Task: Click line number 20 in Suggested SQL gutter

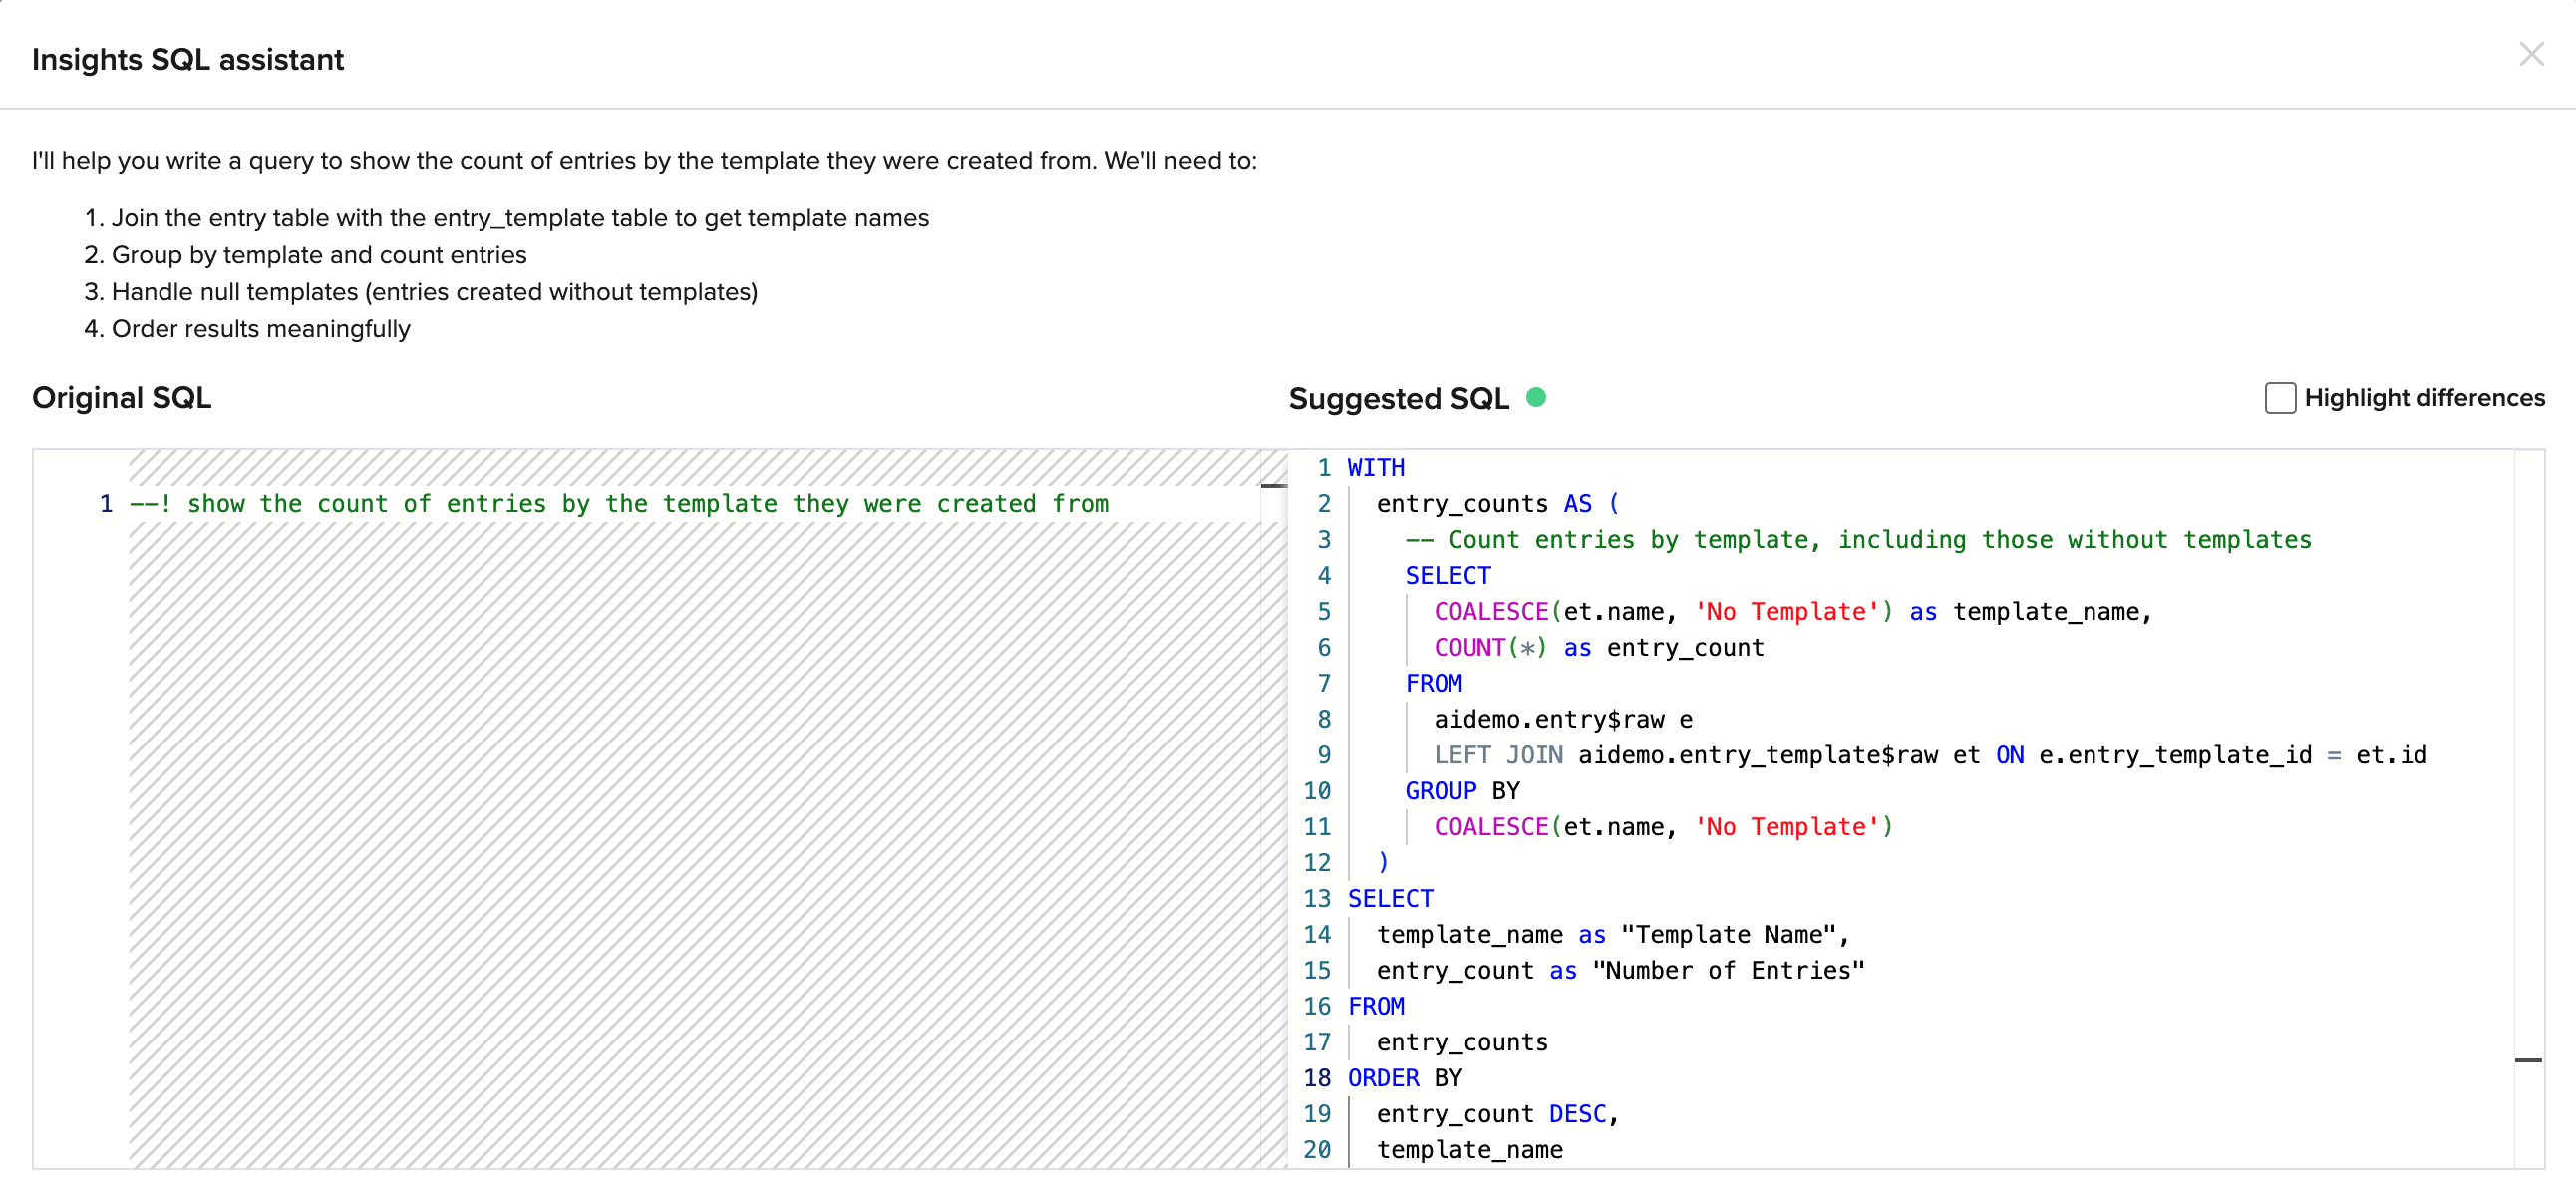Action: coord(1316,1150)
